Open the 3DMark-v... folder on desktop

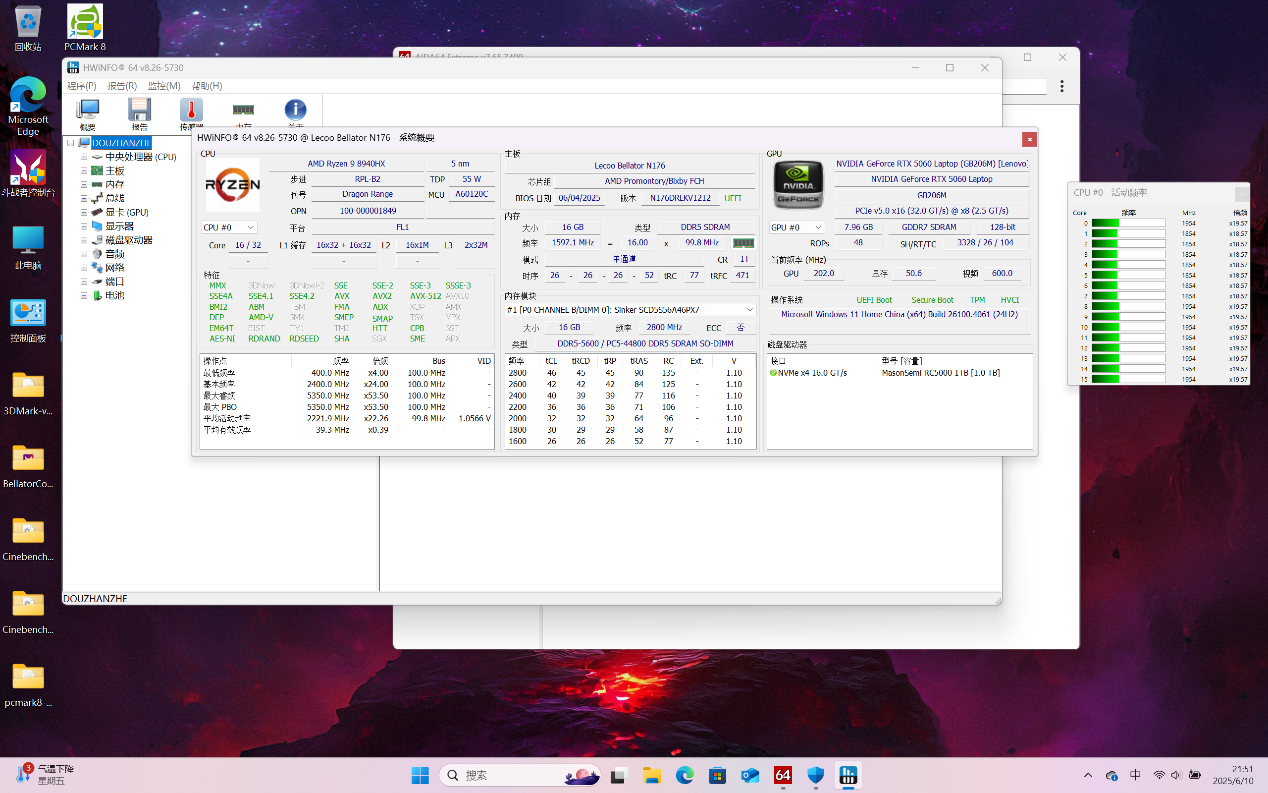(x=28, y=392)
